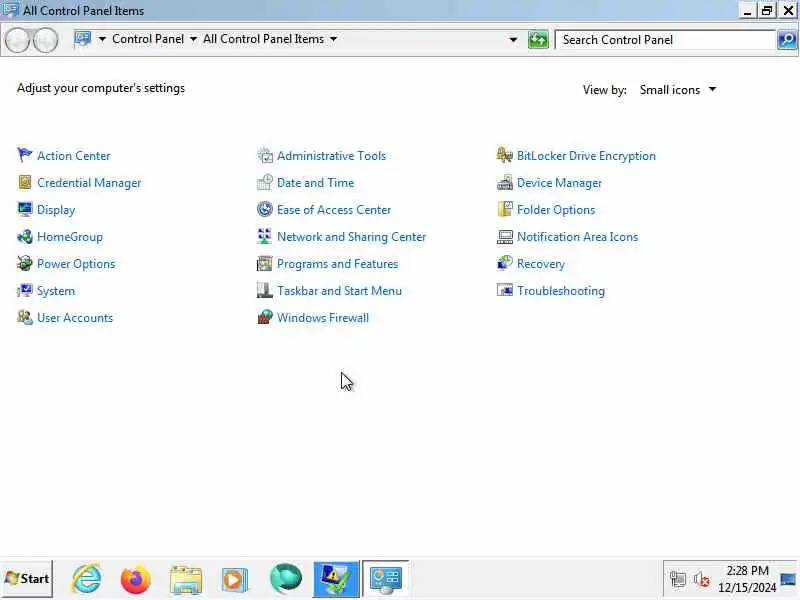Open the Display settings link
The height and width of the screenshot is (600, 800).
[56, 210]
